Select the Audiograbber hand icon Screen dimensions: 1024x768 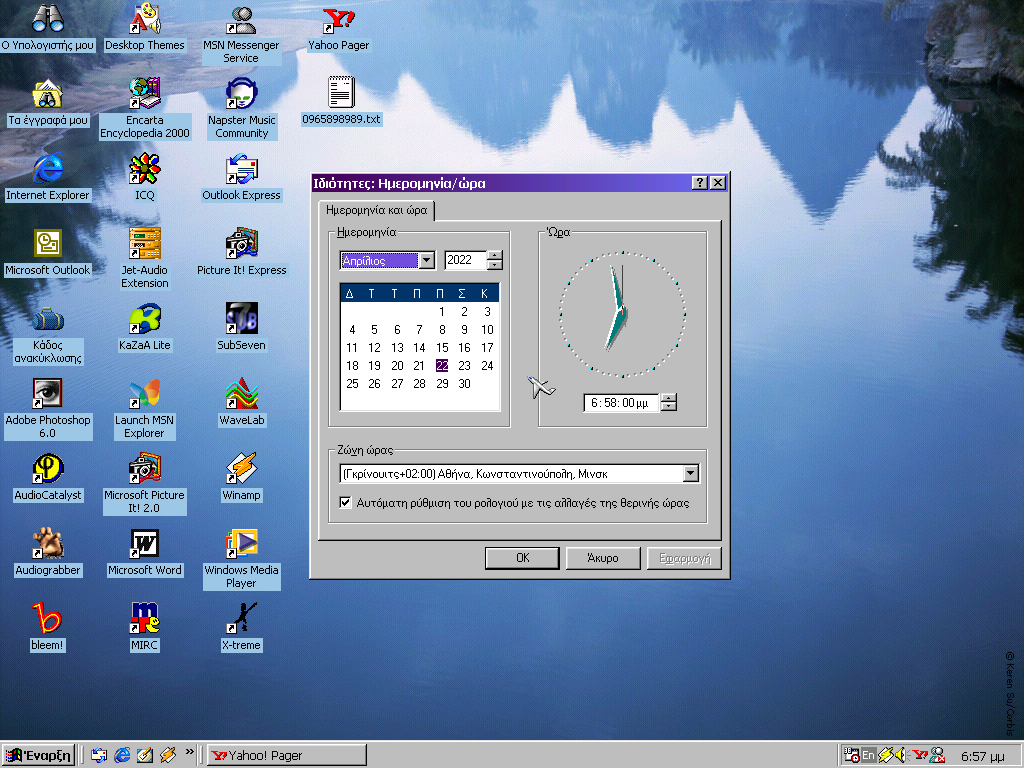click(x=48, y=544)
